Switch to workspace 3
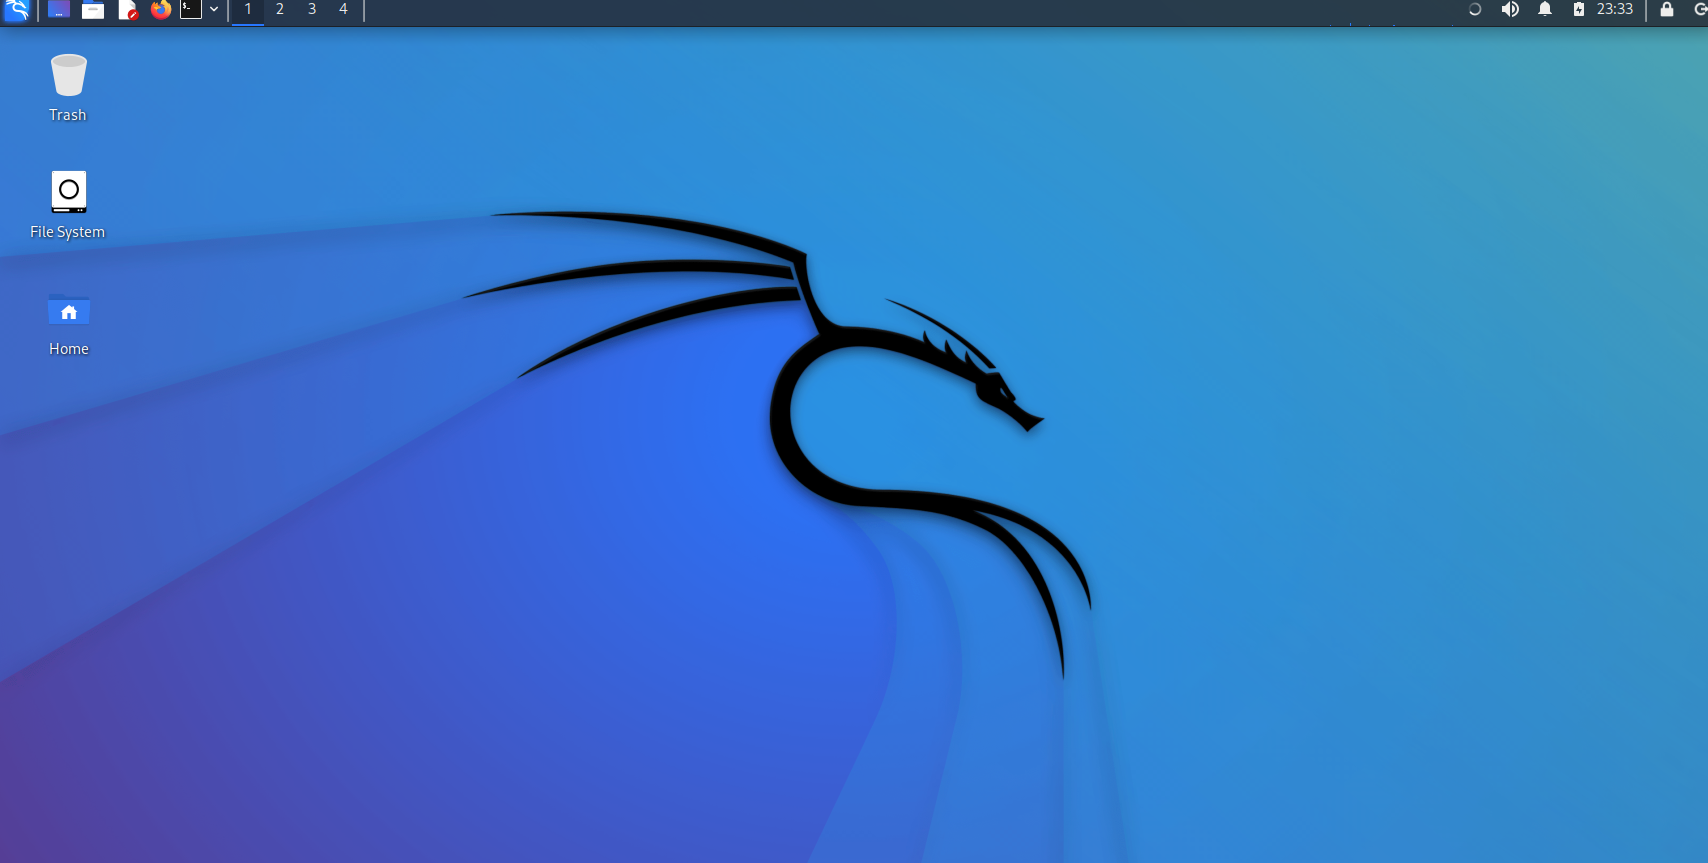The width and height of the screenshot is (1708, 863). click(x=312, y=10)
